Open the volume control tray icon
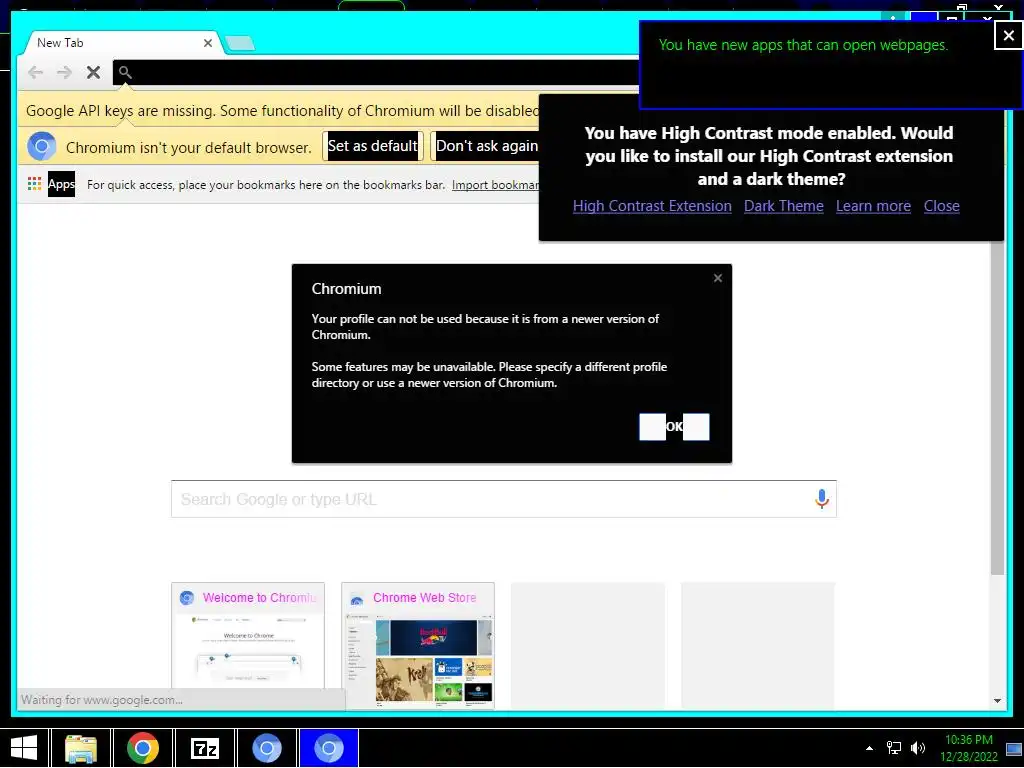The height and width of the screenshot is (768, 1024). (918, 748)
